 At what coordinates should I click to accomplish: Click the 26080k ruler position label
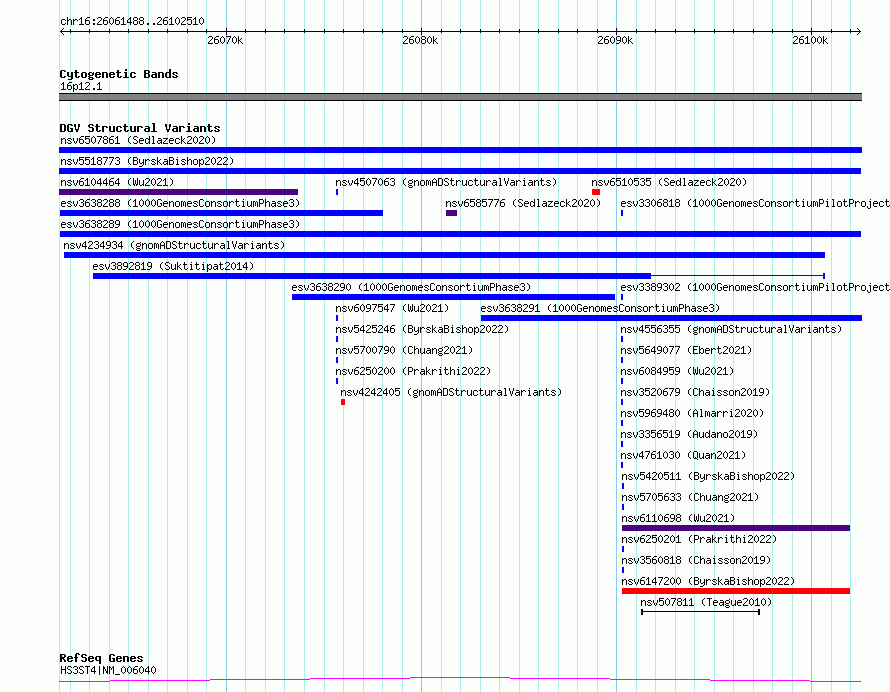coord(420,40)
